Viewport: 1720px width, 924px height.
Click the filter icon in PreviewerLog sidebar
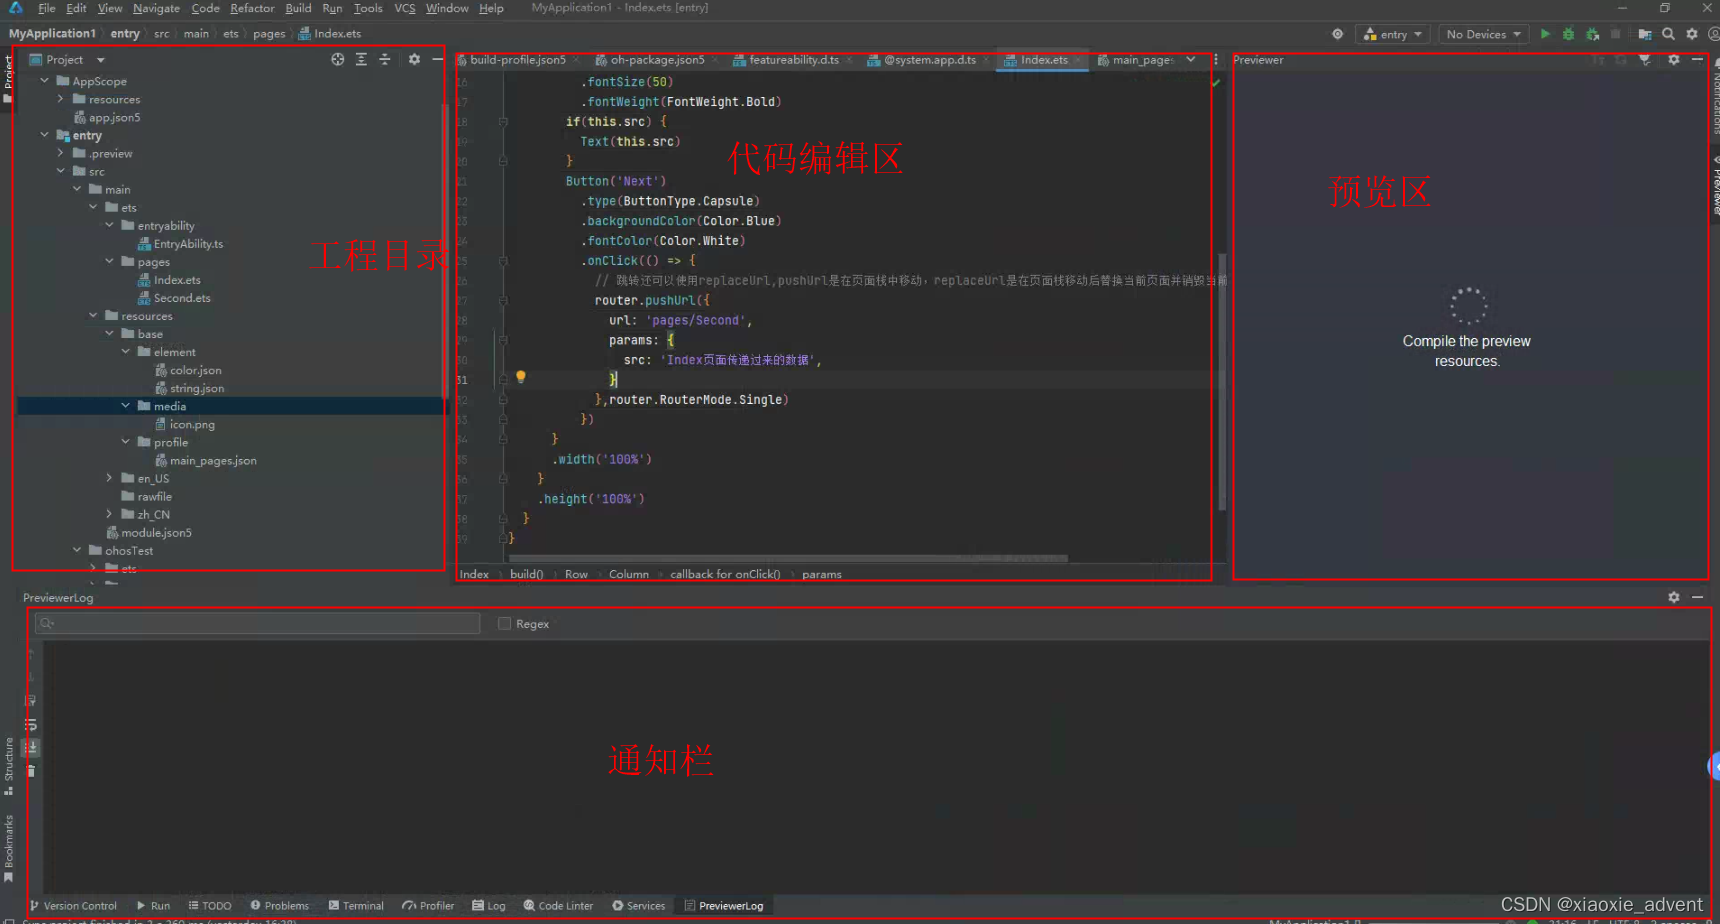(x=31, y=700)
